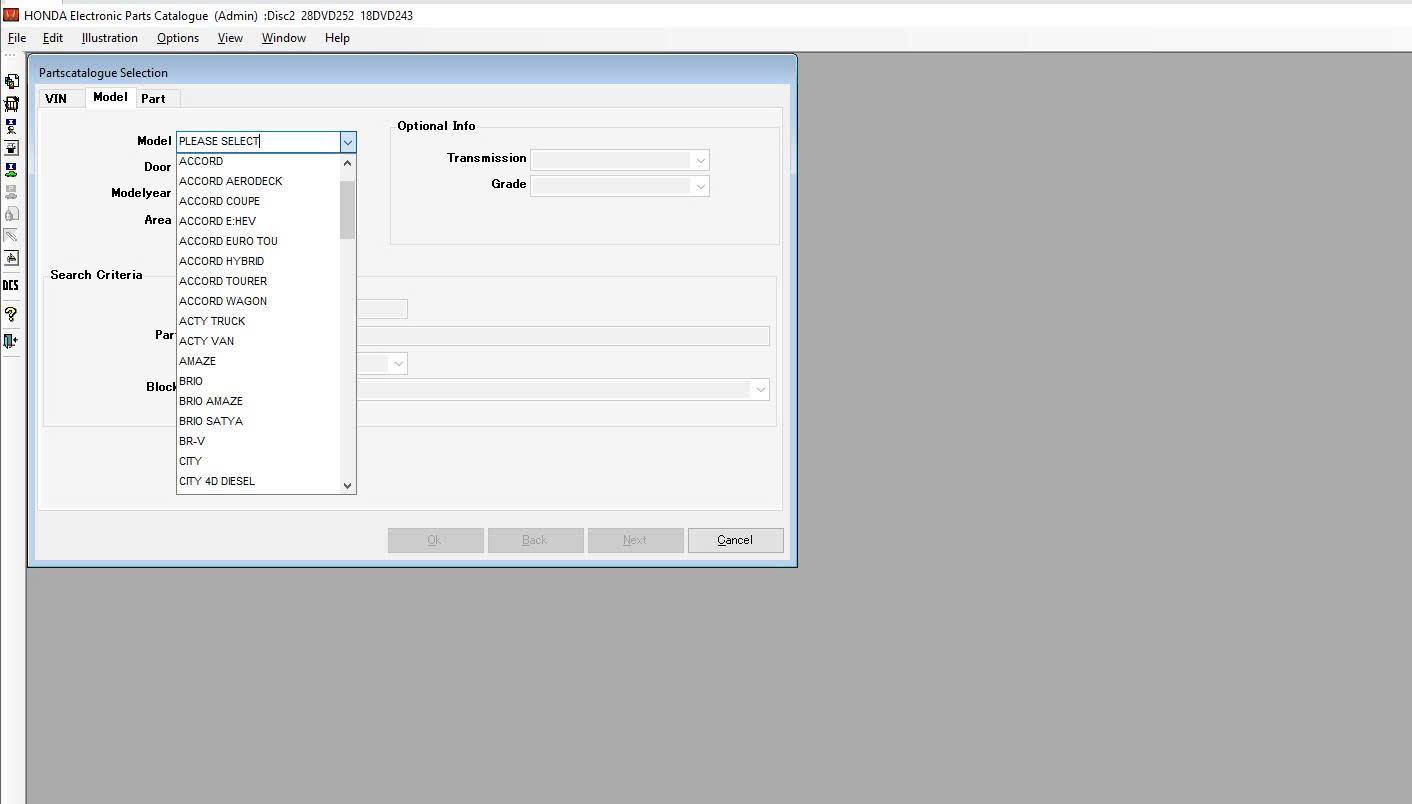
Task: Open the small dropdown above Block field
Action: pyautogui.click(x=398, y=363)
